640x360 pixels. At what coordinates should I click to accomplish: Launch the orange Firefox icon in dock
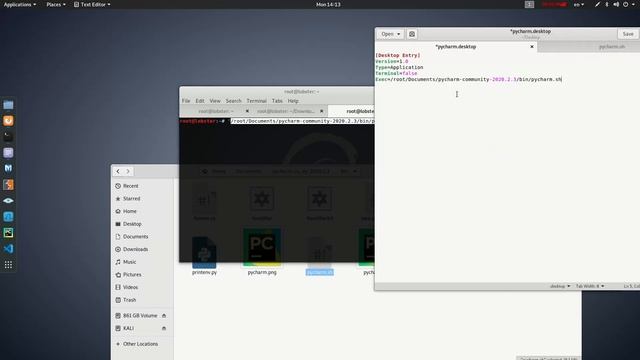pyautogui.click(x=8, y=121)
